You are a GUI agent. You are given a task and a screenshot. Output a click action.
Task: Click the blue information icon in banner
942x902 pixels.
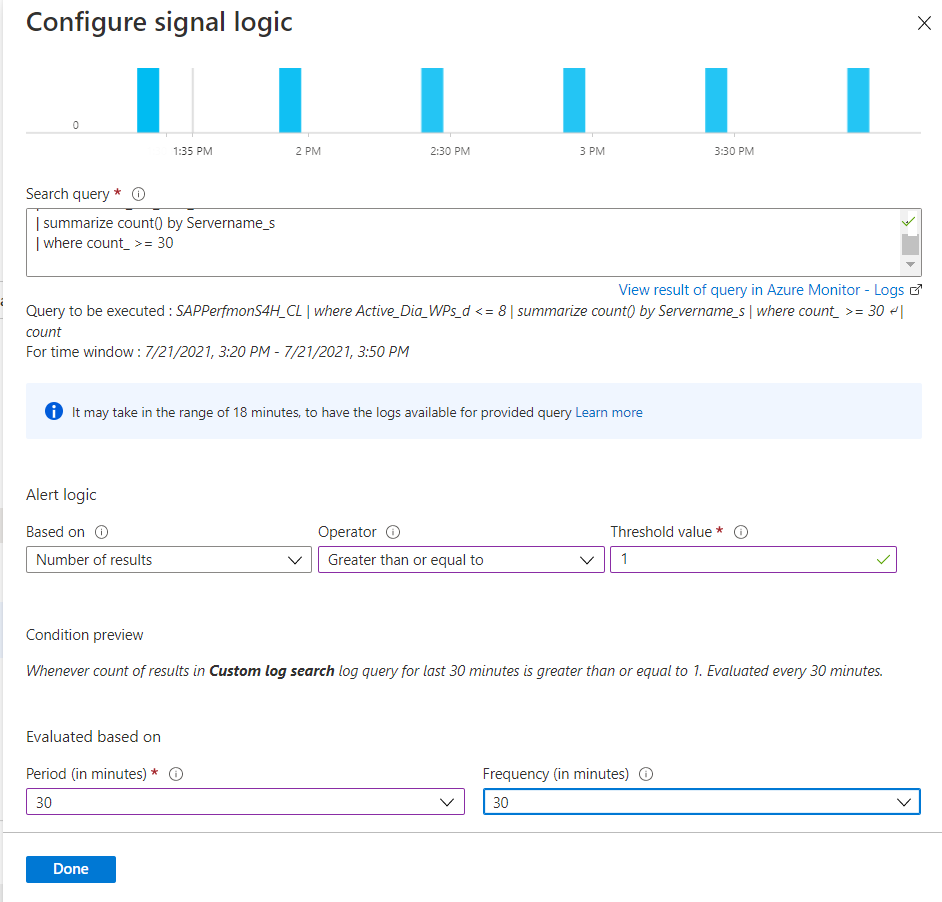53,412
